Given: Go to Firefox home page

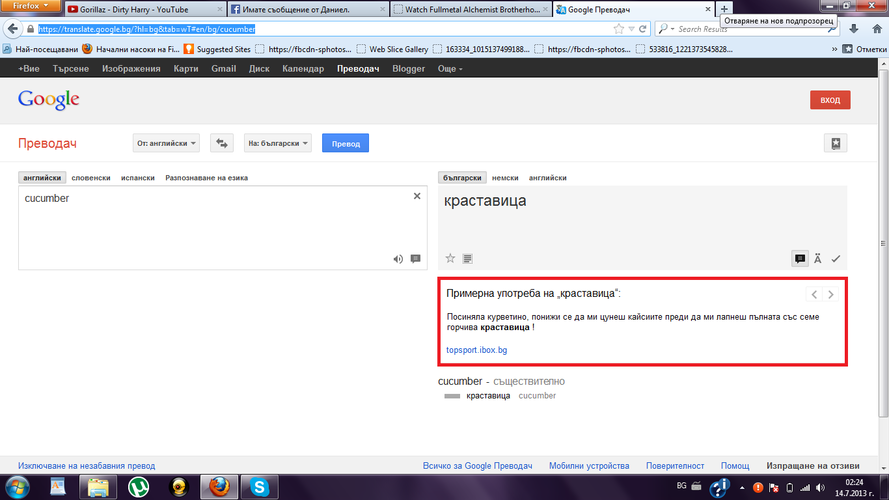Looking at the screenshot, I should (877, 29).
